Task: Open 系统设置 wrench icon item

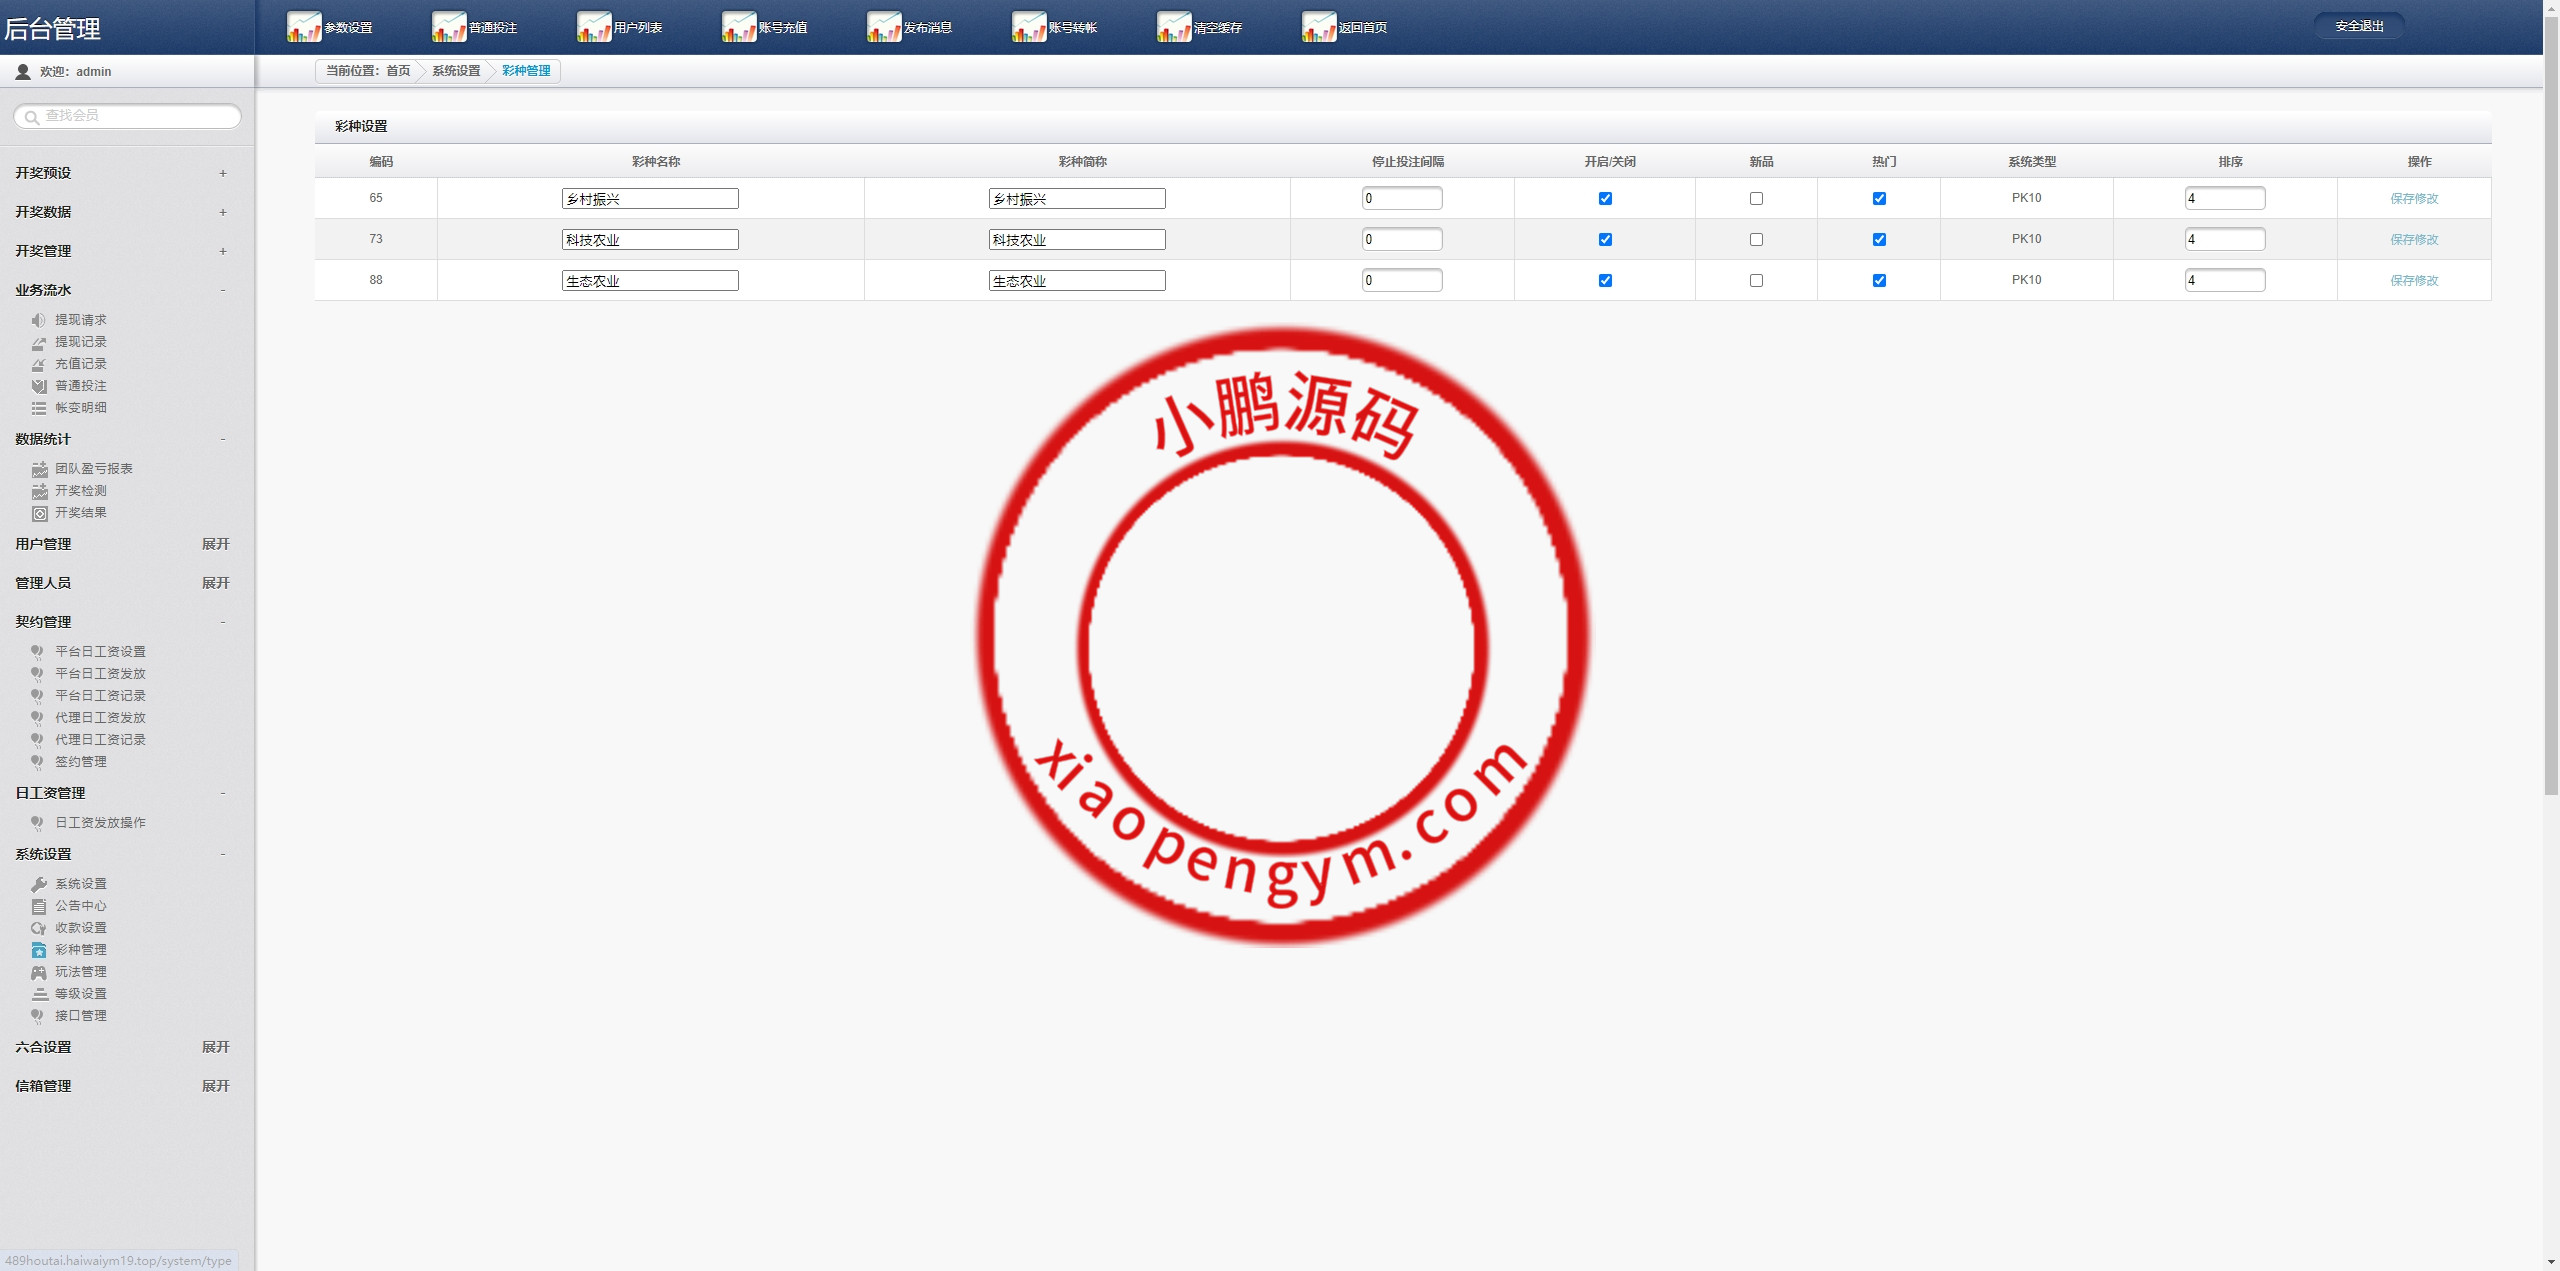Action: (39, 884)
